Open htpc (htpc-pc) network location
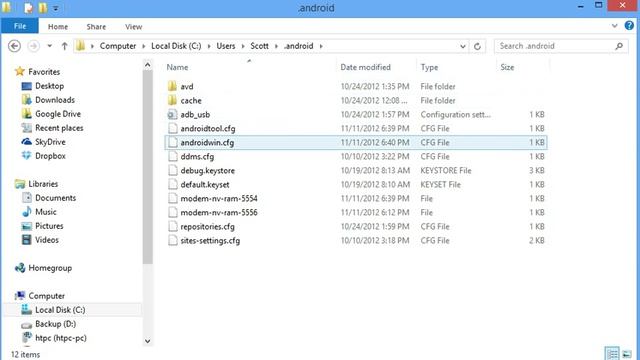 [60, 338]
